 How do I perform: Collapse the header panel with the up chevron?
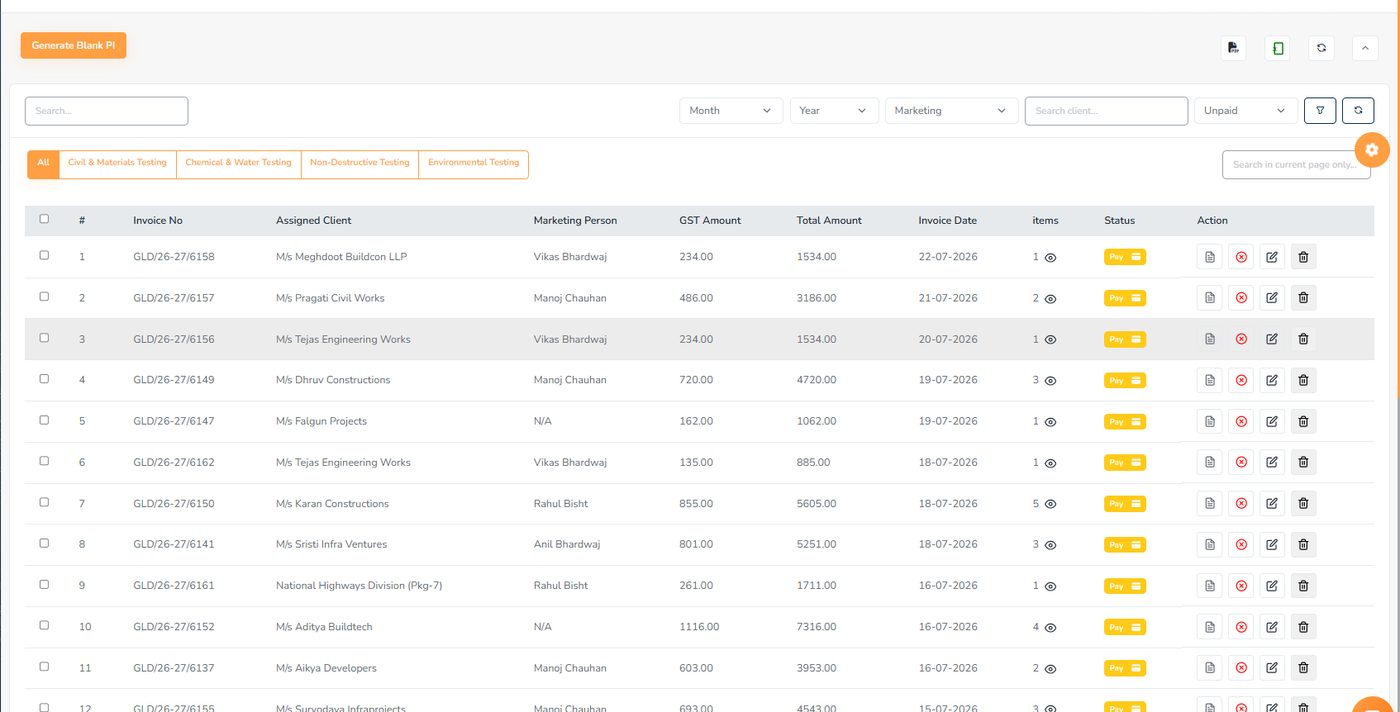tap(1365, 48)
